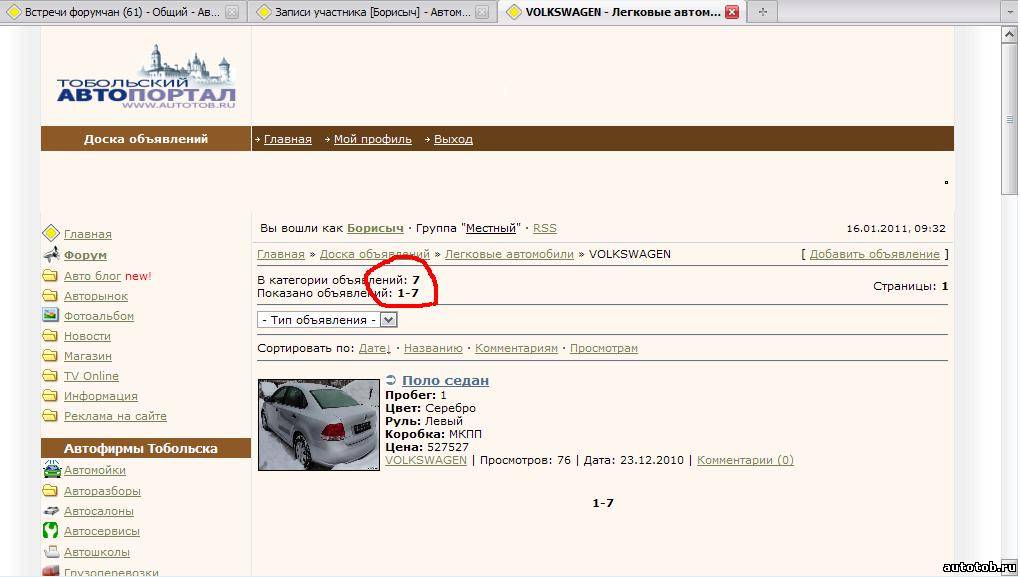Click the Борисыч username link
Viewport: 1021px width, 577px height.
pyautogui.click(x=375, y=228)
